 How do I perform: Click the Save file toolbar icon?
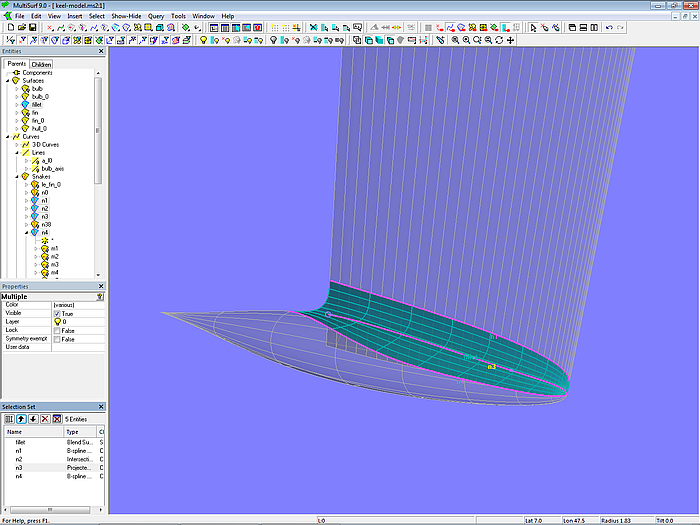pos(33,28)
